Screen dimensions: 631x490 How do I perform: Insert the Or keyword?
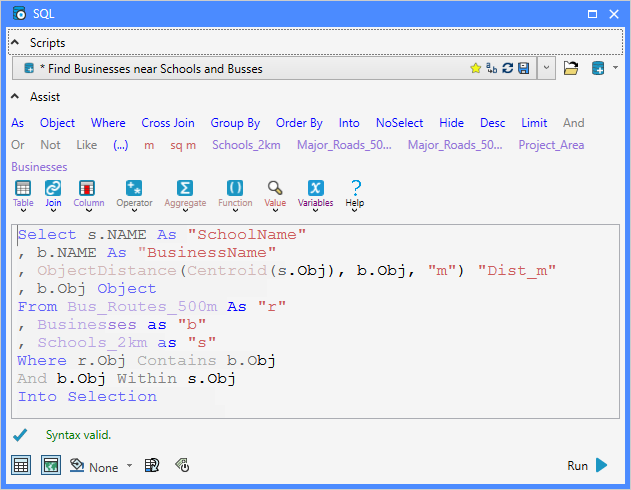coord(18,145)
